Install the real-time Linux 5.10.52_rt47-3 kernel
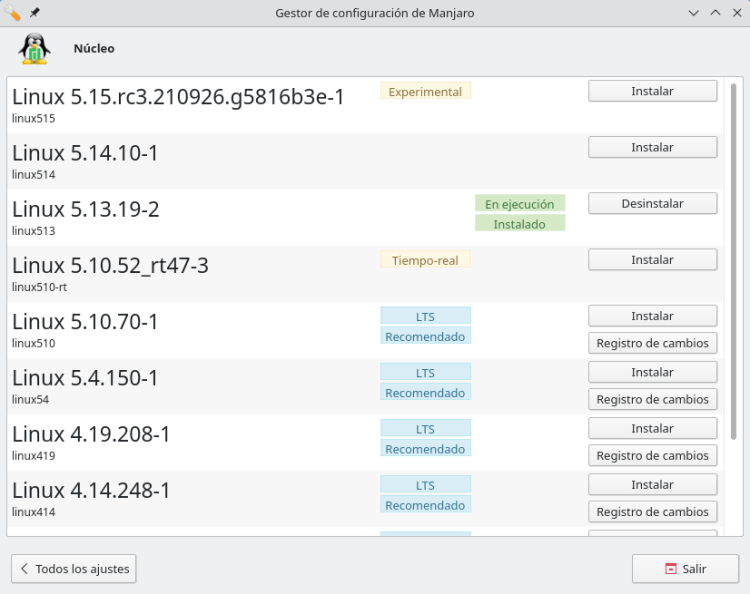Viewport: 750px width, 594px height. 652,260
